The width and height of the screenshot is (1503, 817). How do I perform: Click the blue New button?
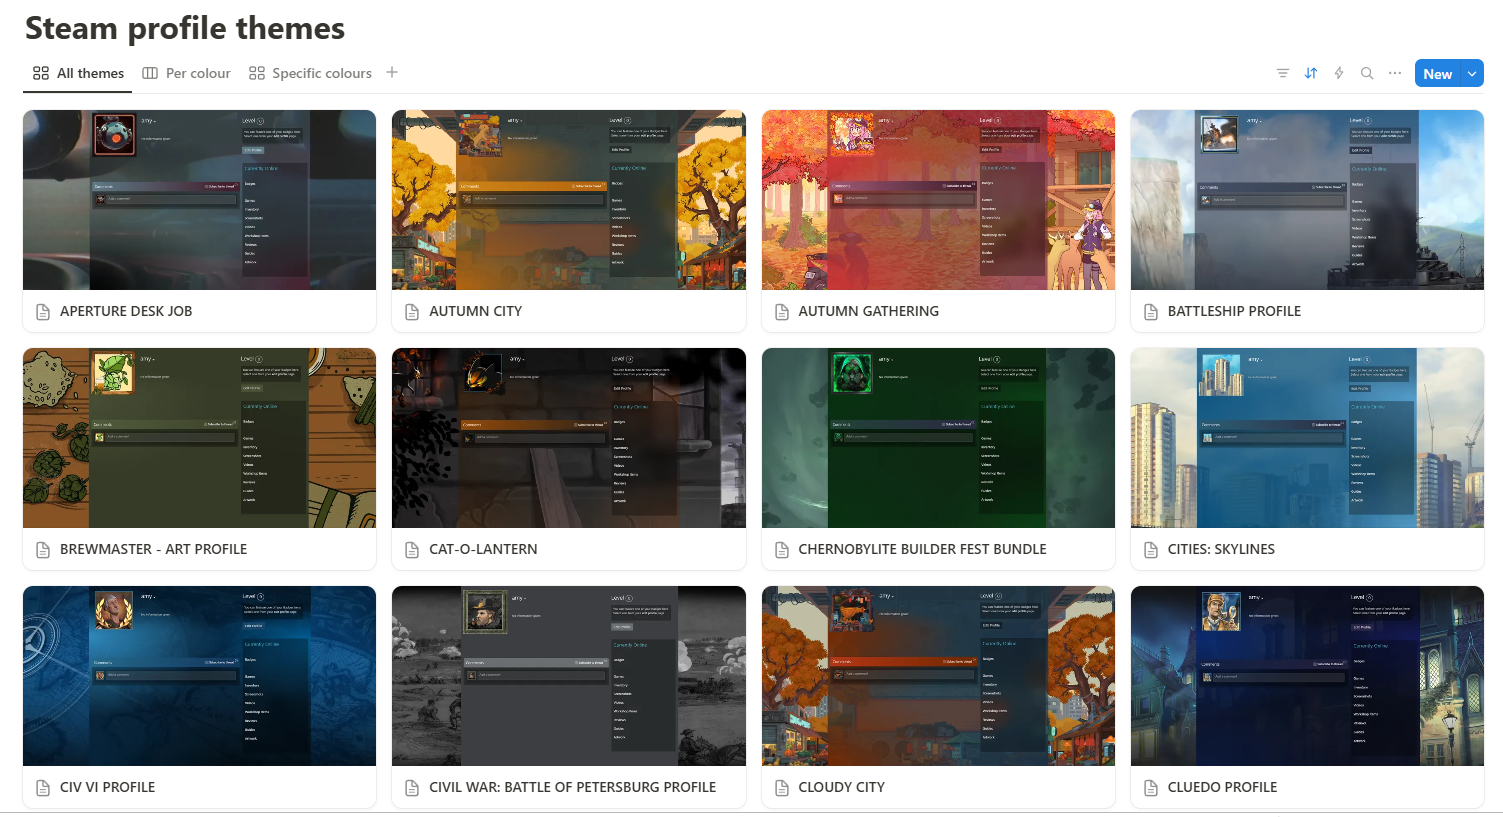tap(1438, 73)
